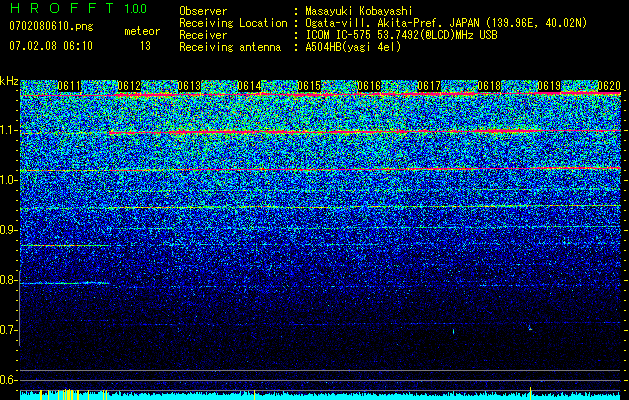Screen dimensions: 629x400
Task: Select the meteor count 13
Action: pyautogui.click(x=145, y=46)
